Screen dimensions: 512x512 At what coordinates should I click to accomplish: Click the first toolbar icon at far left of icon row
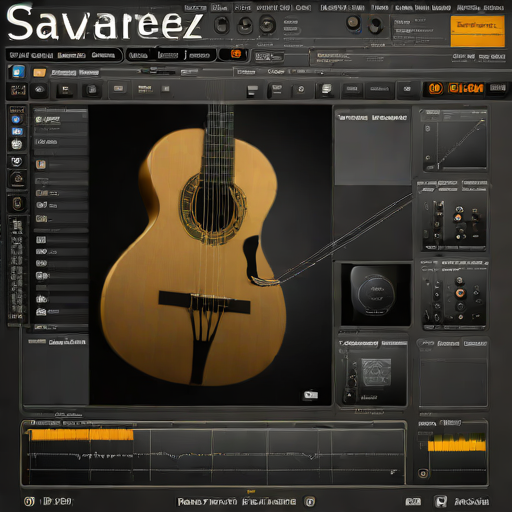[18, 90]
